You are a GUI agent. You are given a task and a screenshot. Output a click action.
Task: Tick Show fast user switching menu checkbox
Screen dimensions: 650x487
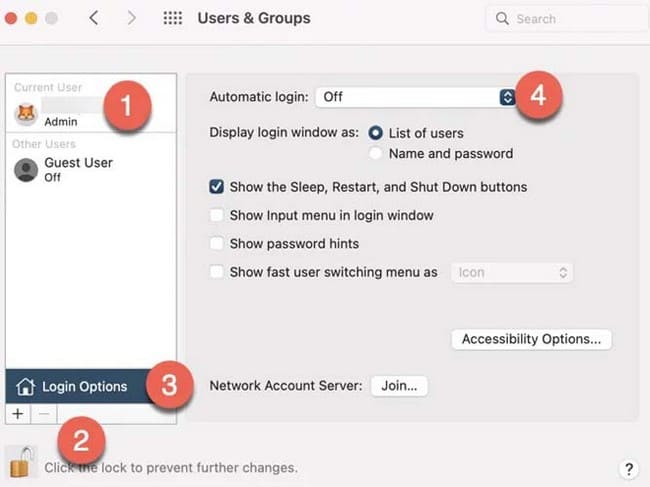pos(216,272)
